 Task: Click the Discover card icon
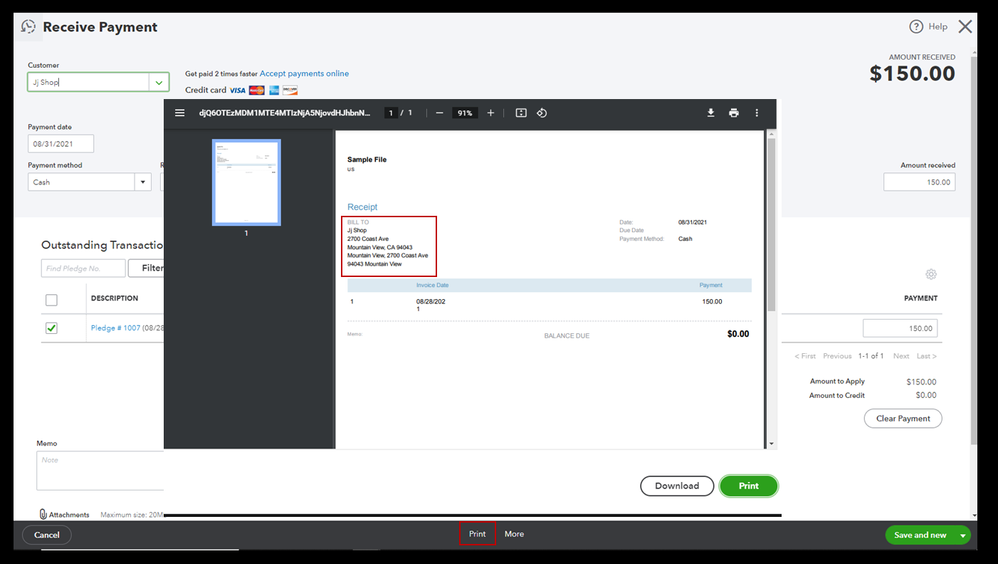click(290, 90)
